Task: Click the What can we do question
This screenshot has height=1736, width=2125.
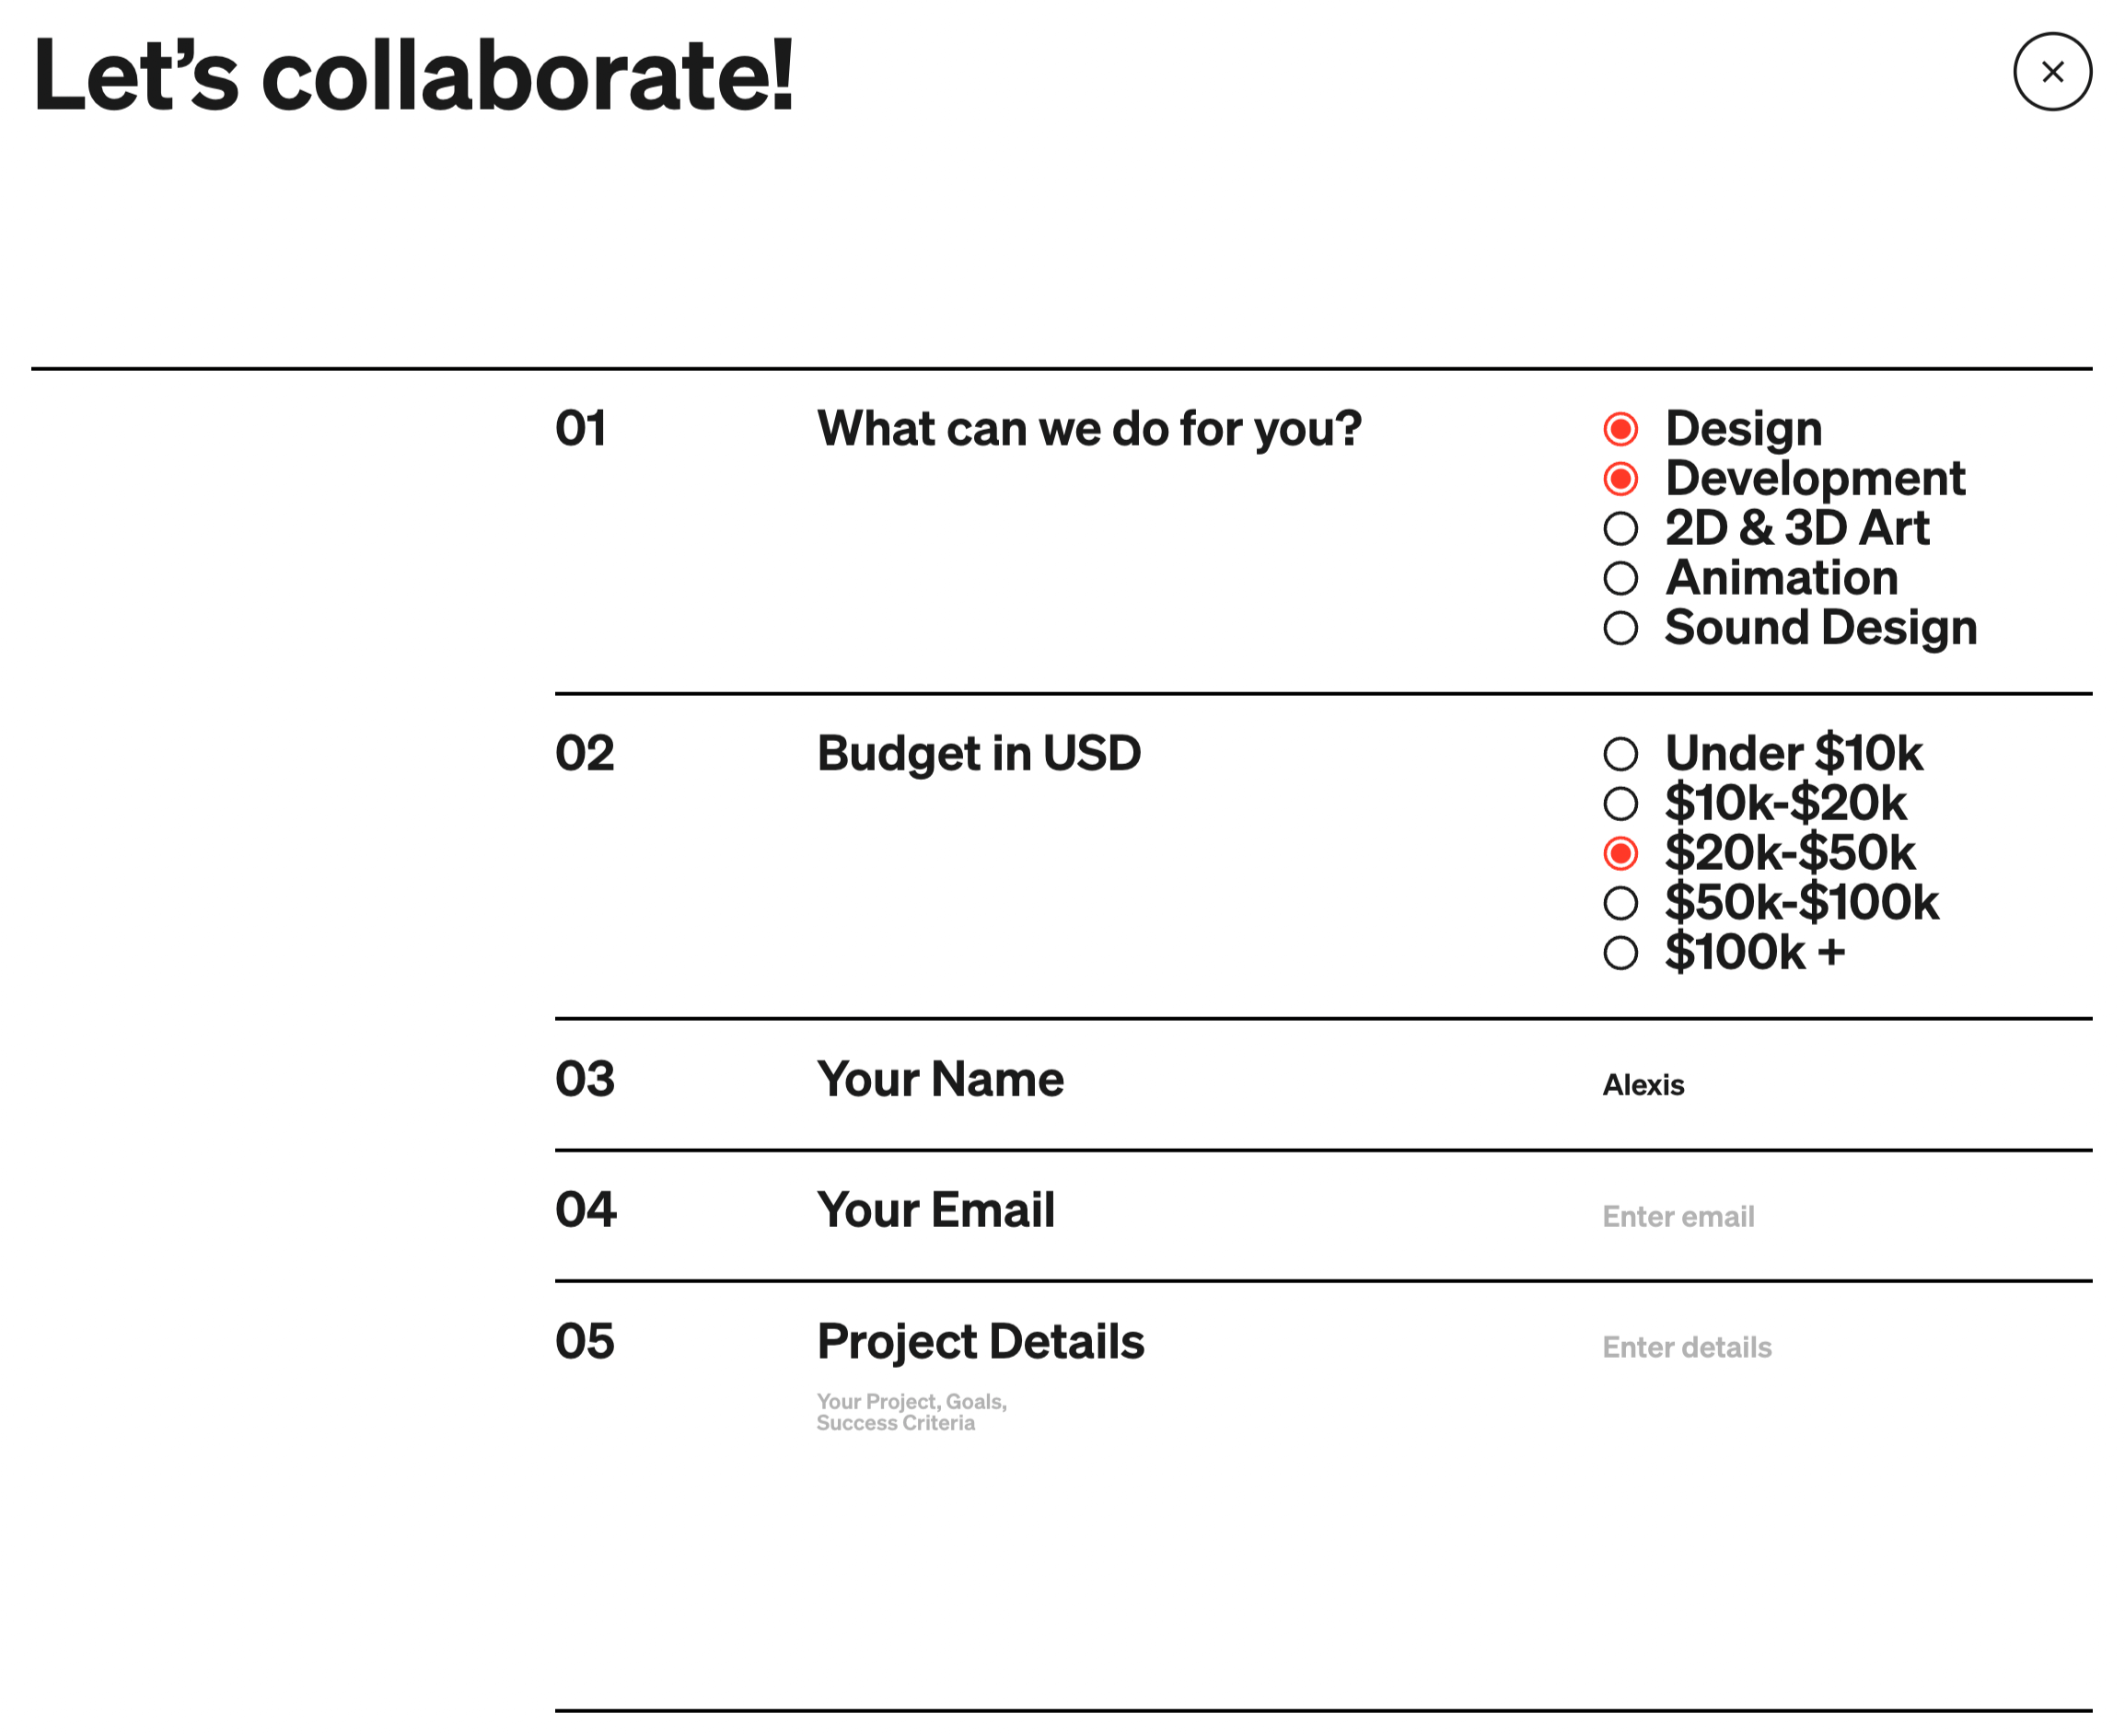Action: click(1088, 429)
